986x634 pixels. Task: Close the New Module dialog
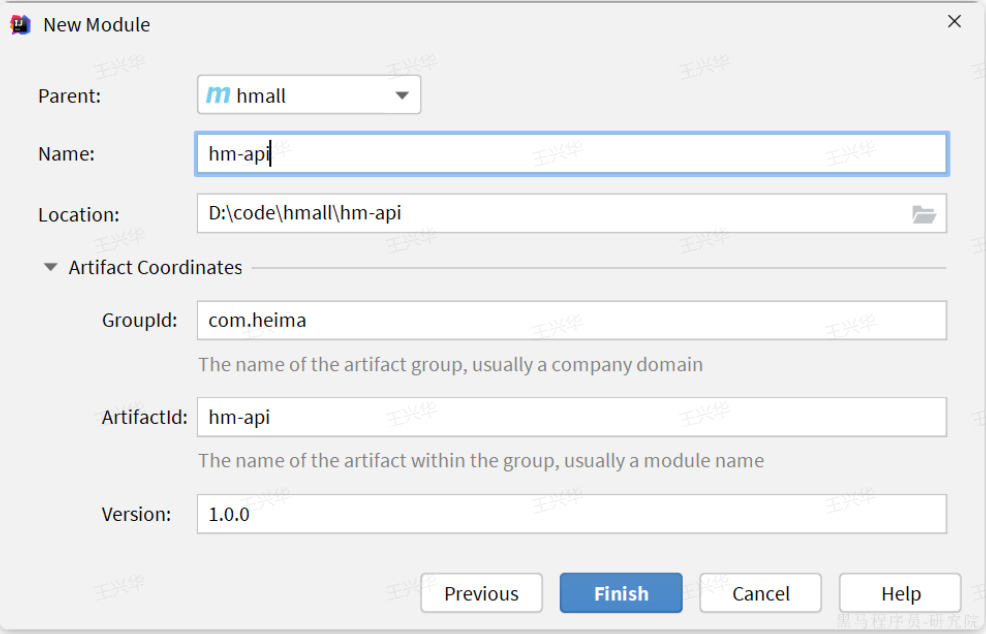point(954,22)
